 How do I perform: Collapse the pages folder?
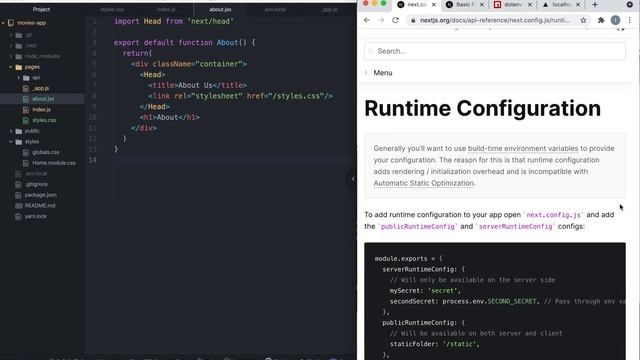(11, 67)
